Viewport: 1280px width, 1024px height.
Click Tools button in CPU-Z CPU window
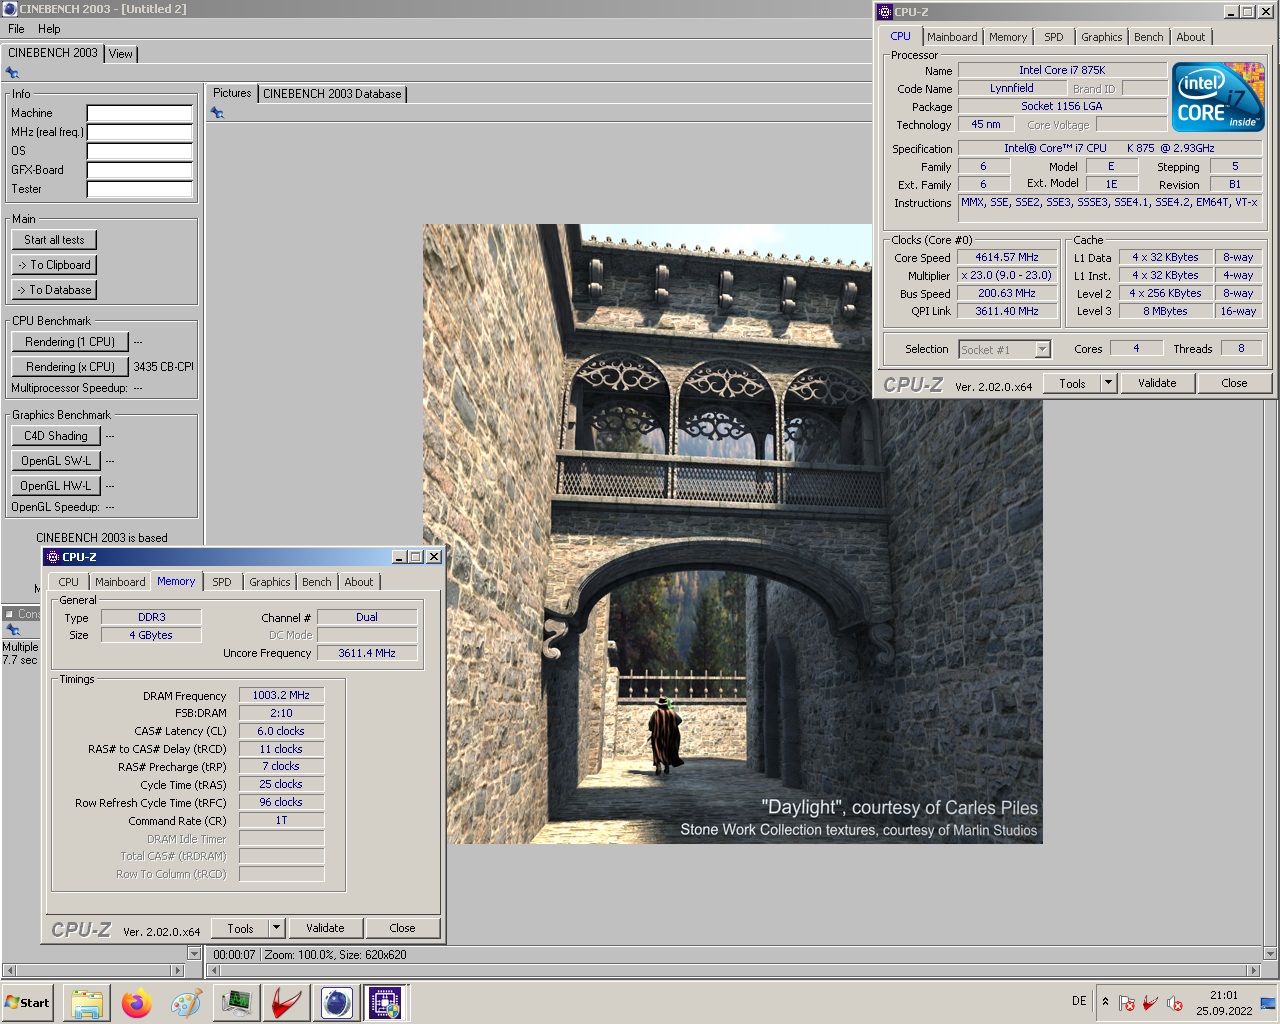click(x=1072, y=383)
